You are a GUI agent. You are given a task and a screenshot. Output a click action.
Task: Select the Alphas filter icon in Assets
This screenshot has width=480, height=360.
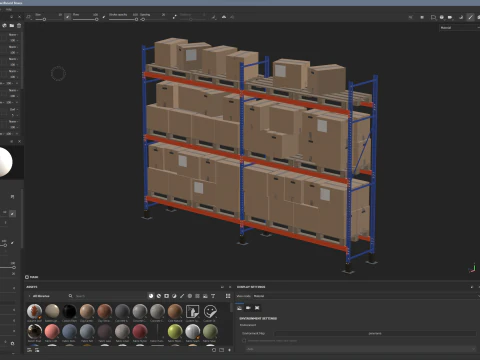click(x=190, y=296)
